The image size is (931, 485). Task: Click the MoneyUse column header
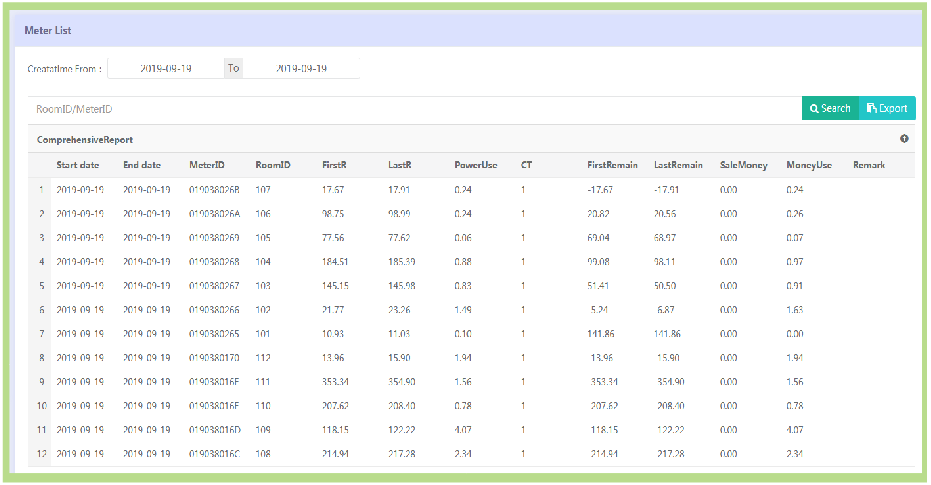[x=809, y=165]
